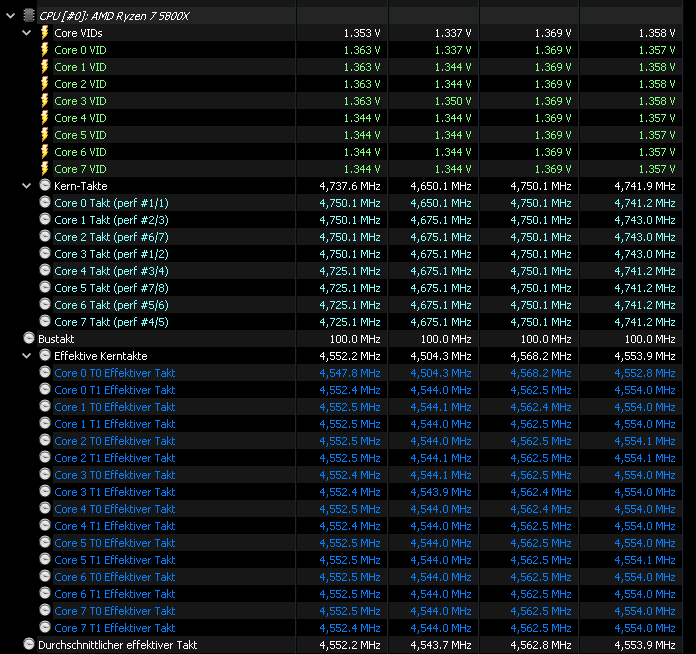Click the clock icon for Durchschnittlicher effektiver Takt
Screen dimensions: 696x654
[29, 644]
